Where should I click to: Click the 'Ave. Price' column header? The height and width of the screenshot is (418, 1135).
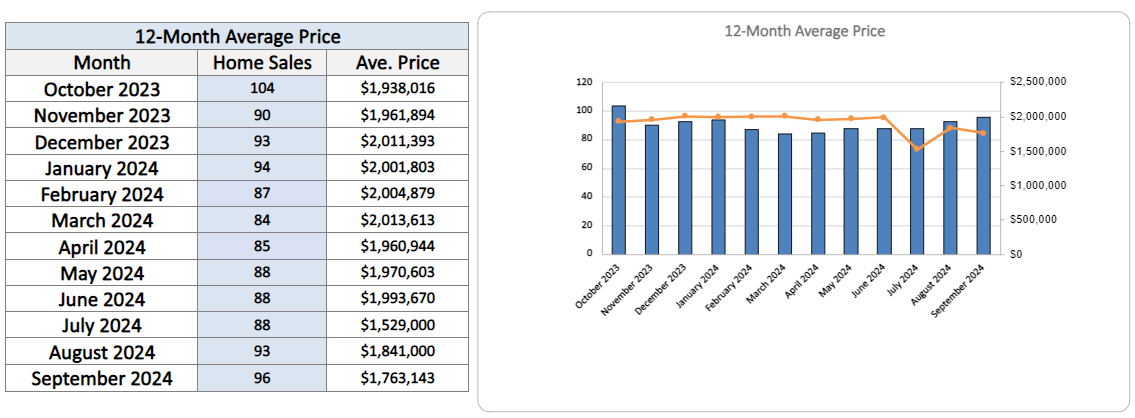397,62
